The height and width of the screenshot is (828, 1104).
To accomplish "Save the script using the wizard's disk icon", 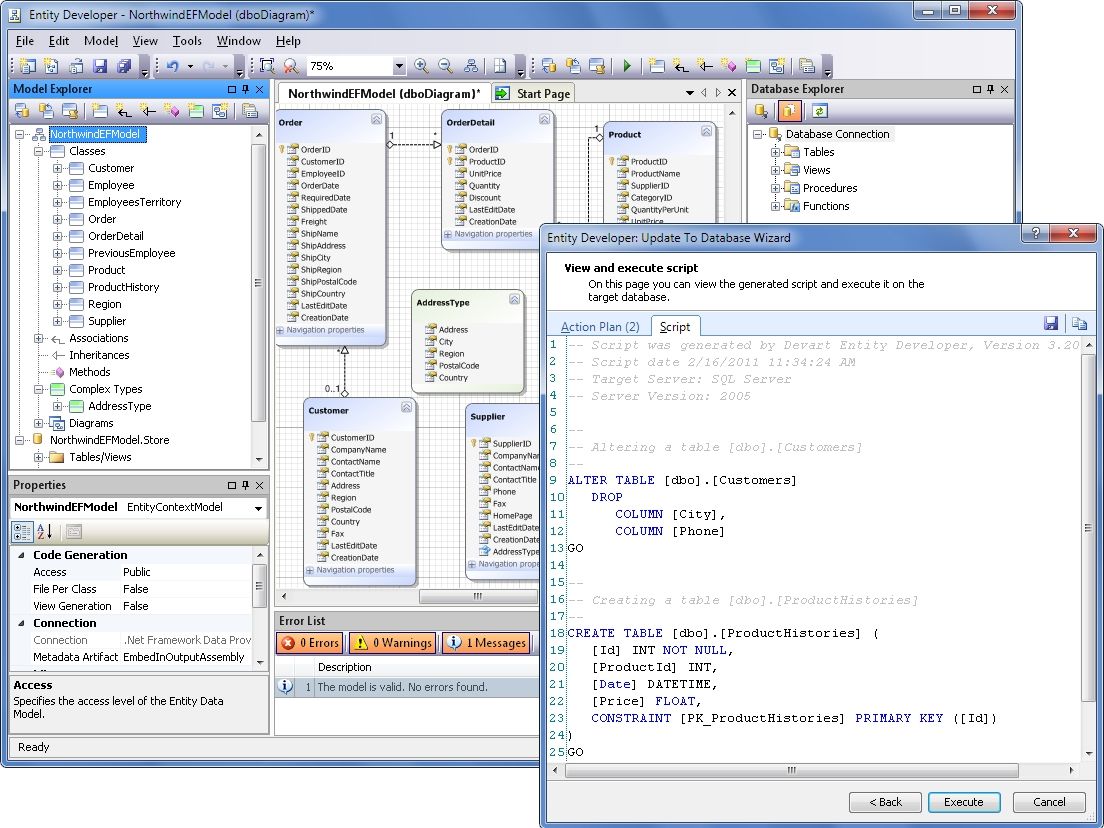I will click(x=1051, y=323).
